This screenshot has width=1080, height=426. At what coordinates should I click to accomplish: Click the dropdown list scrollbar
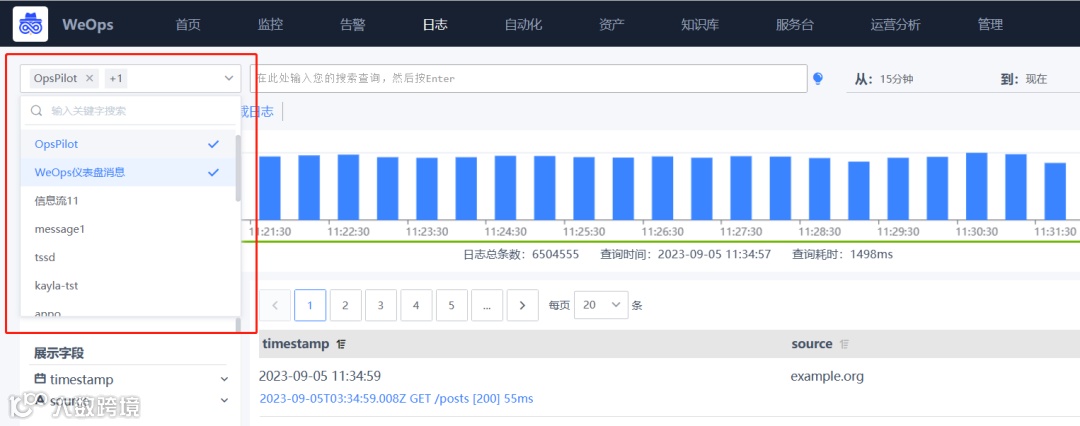[x=238, y=168]
